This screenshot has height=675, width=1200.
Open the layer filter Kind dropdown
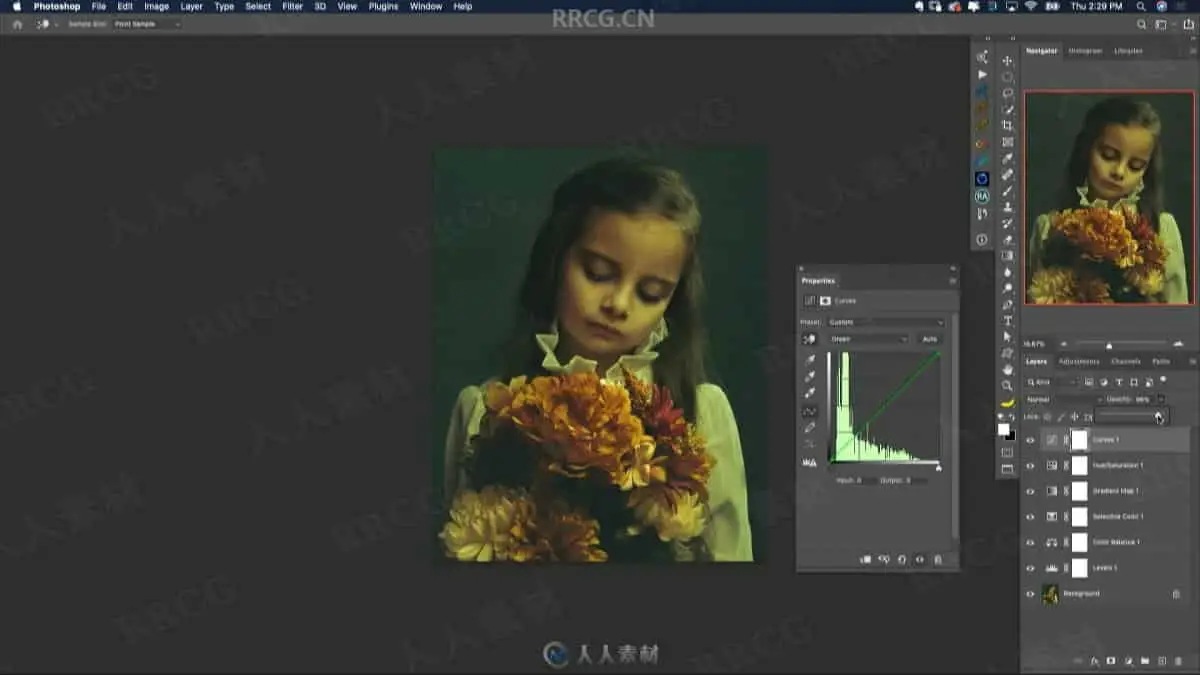pyautogui.click(x=1052, y=381)
